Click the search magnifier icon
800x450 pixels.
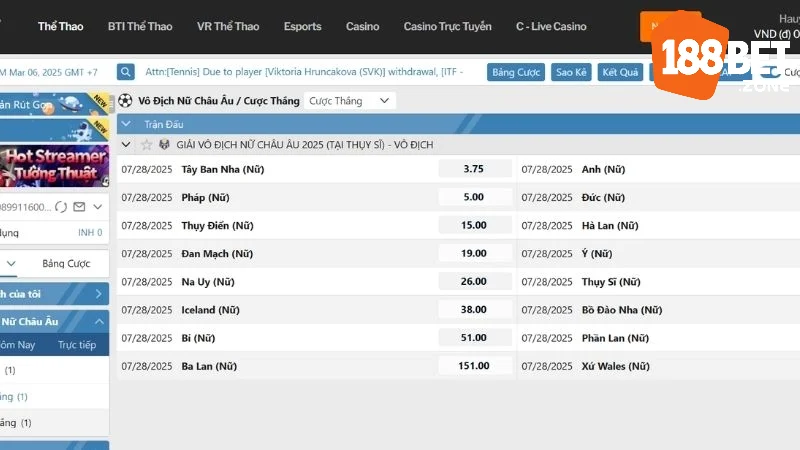[126, 72]
